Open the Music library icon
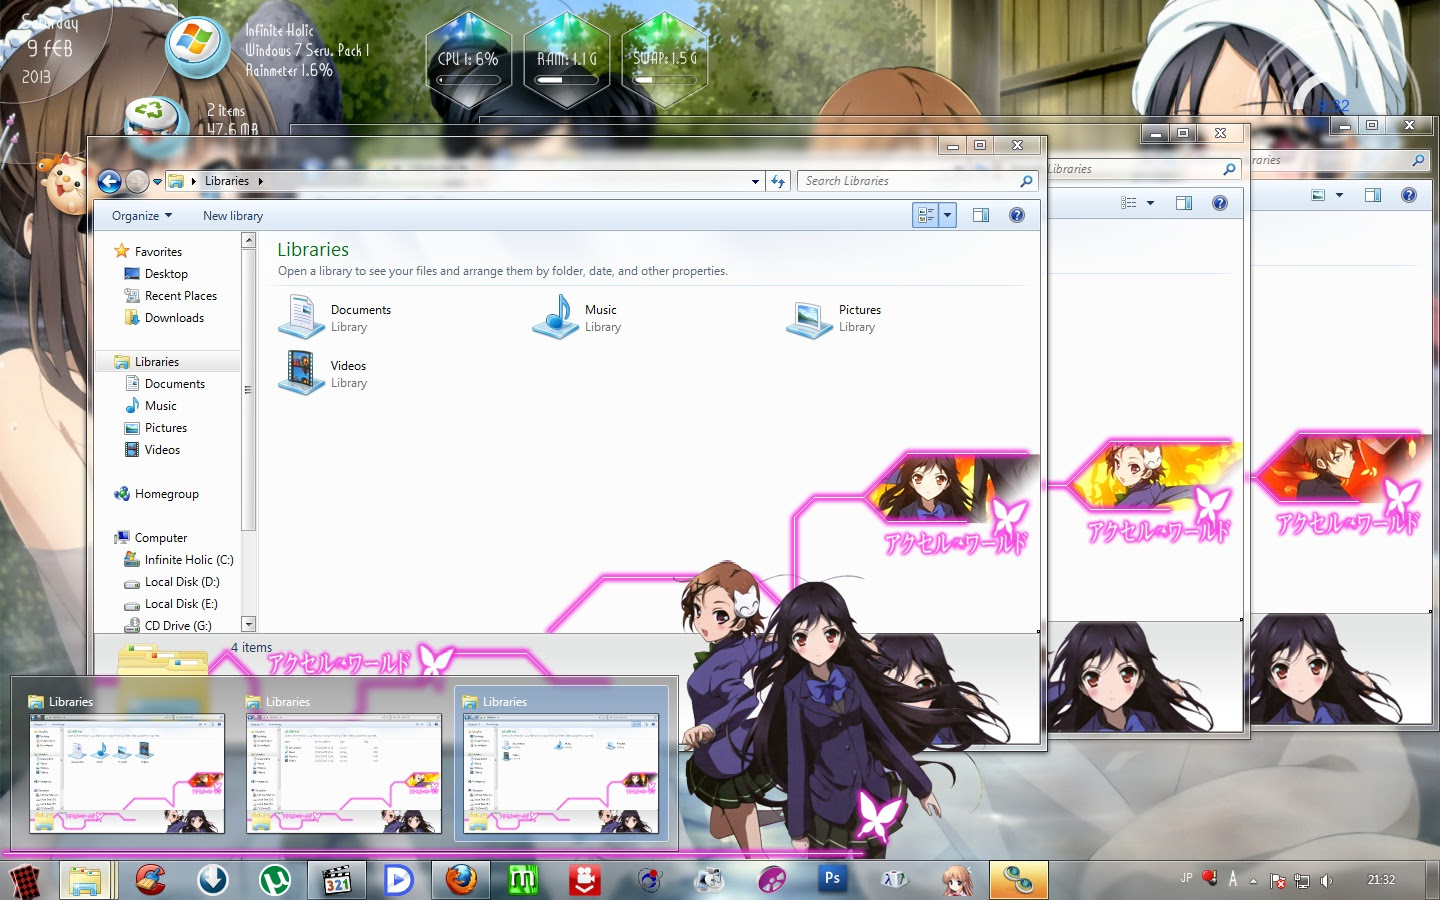This screenshot has width=1440, height=900. 555,317
